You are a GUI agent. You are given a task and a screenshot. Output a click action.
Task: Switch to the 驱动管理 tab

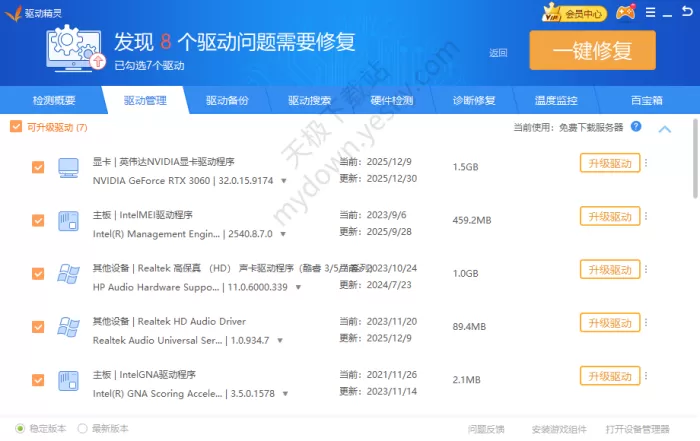pos(145,100)
